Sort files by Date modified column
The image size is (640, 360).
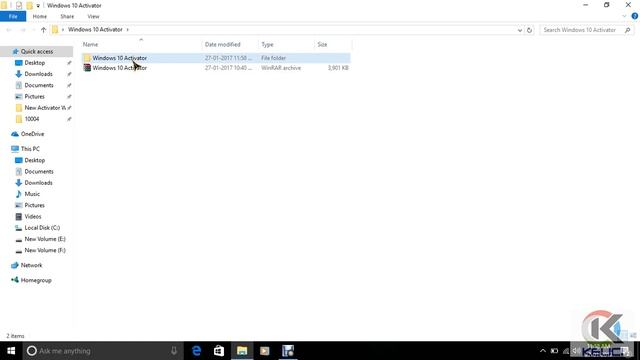click(222, 44)
